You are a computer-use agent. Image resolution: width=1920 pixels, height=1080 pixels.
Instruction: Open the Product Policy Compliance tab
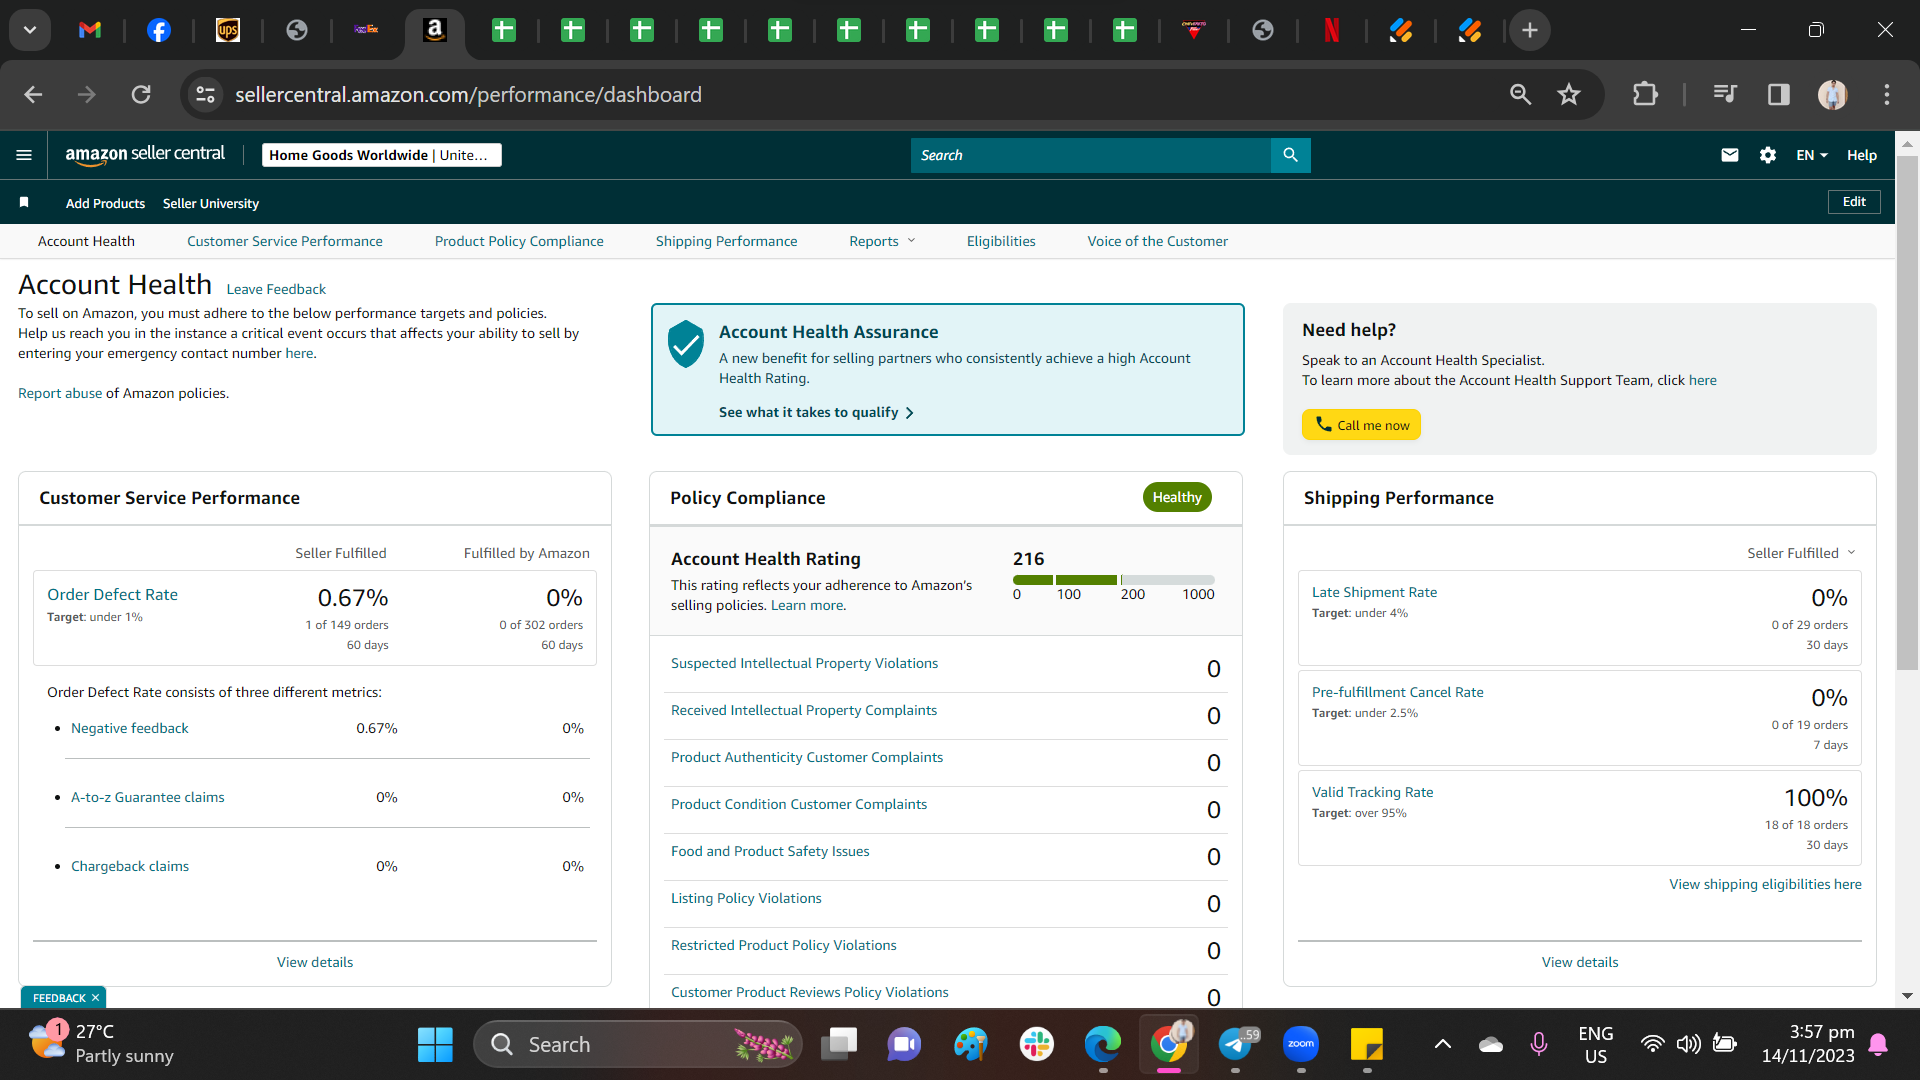519,241
